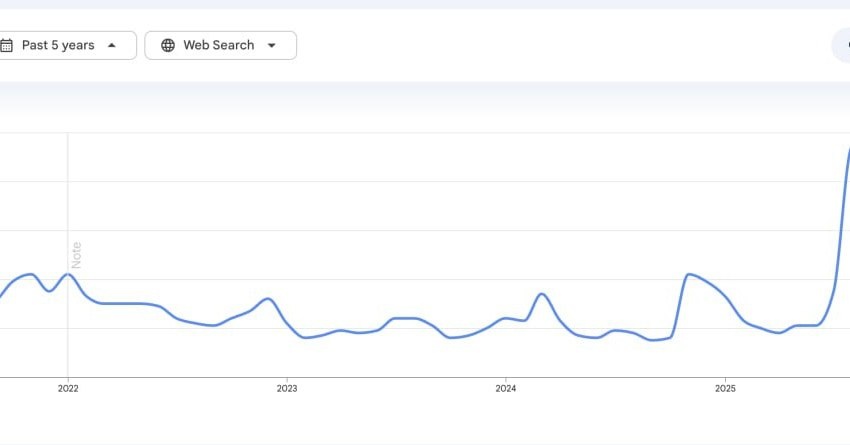Click the trend line peak in late 2024
This screenshot has width=850, height=445.
point(689,274)
